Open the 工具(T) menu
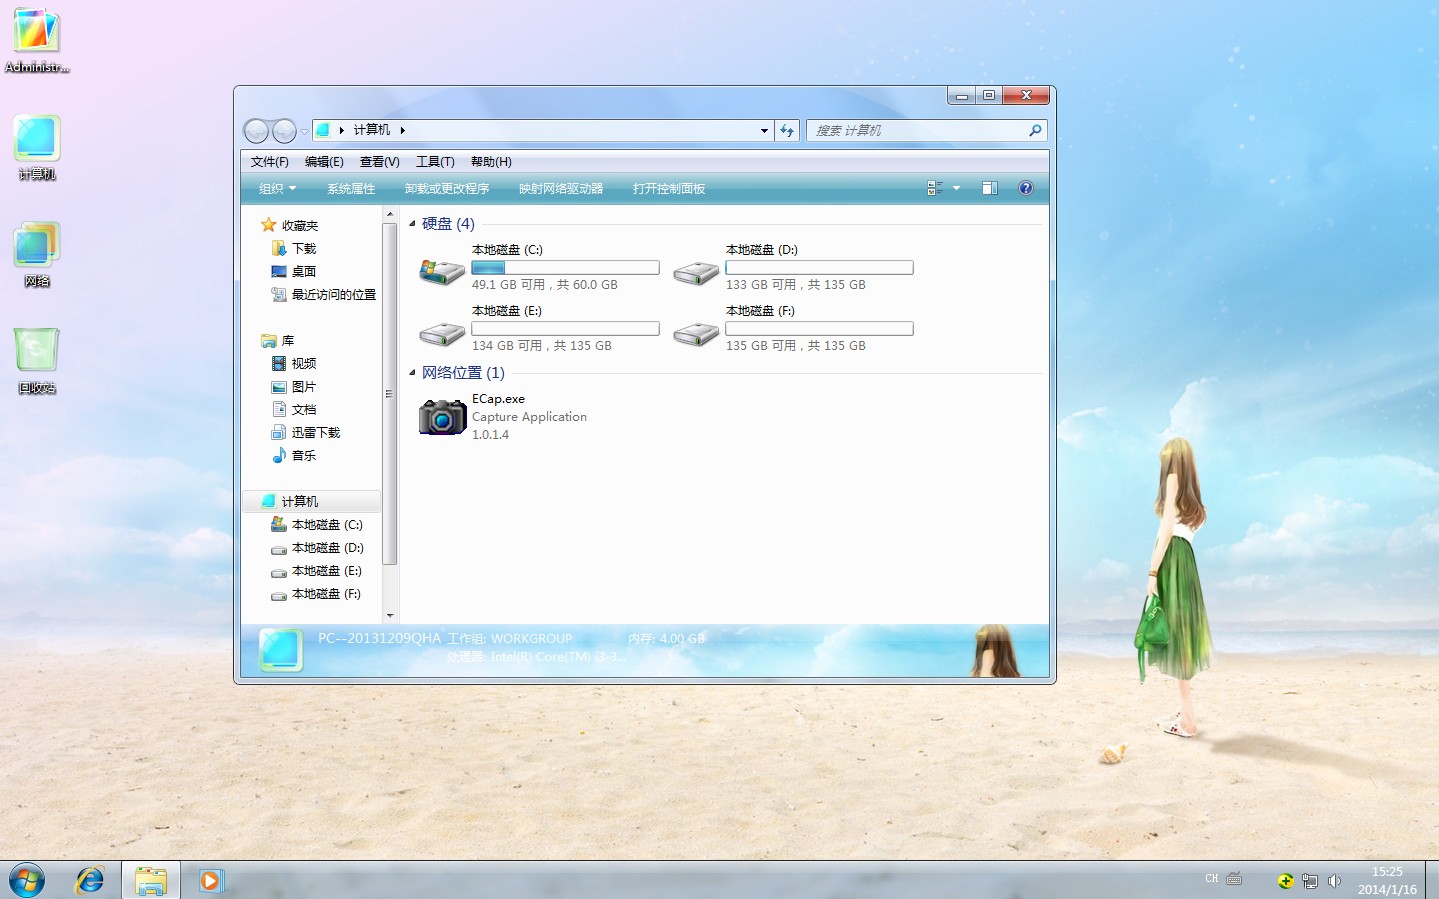Image resolution: width=1439 pixels, height=899 pixels. (435, 162)
